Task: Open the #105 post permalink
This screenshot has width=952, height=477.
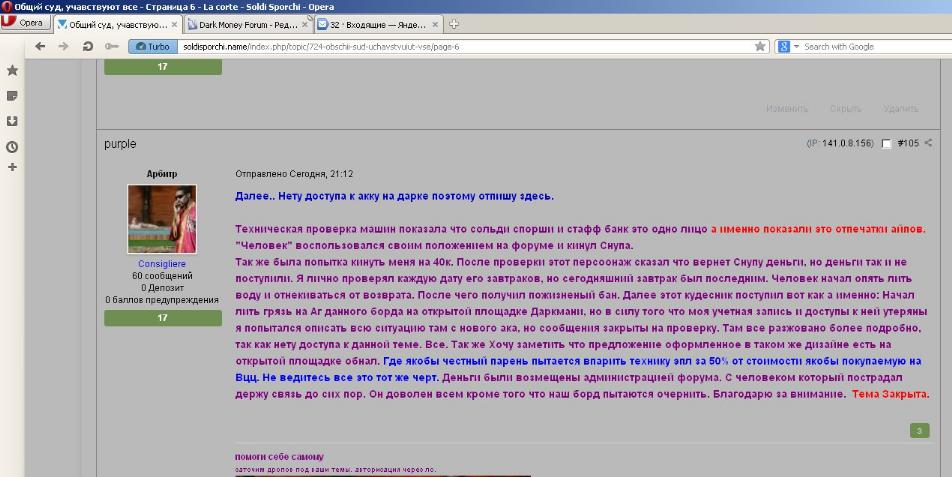Action: click(x=908, y=143)
